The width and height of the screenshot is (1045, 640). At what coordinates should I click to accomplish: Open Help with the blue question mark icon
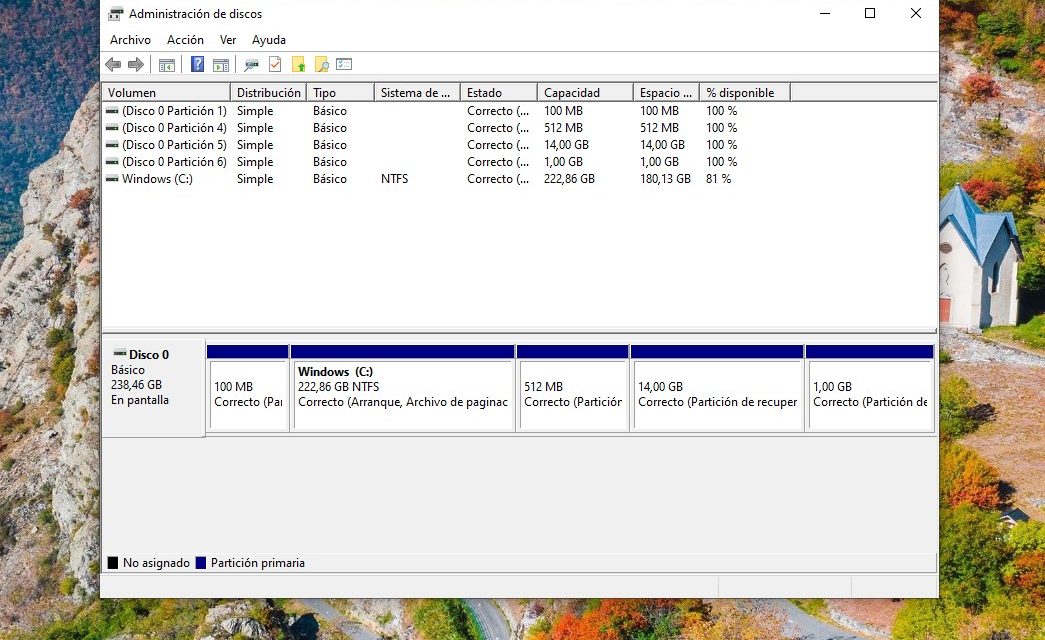click(x=197, y=65)
